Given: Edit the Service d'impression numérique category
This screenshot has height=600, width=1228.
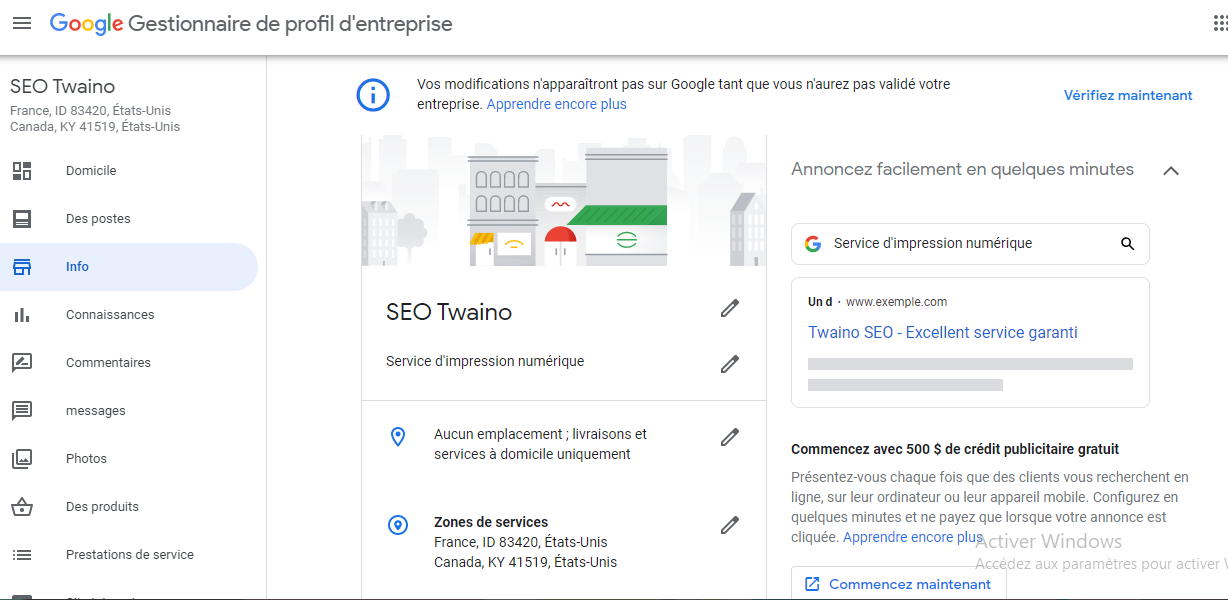Looking at the screenshot, I should coord(730,364).
